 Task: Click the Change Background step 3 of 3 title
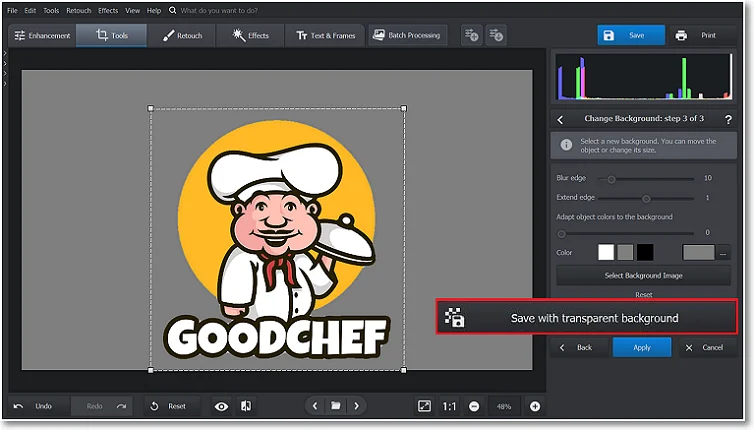pos(644,118)
